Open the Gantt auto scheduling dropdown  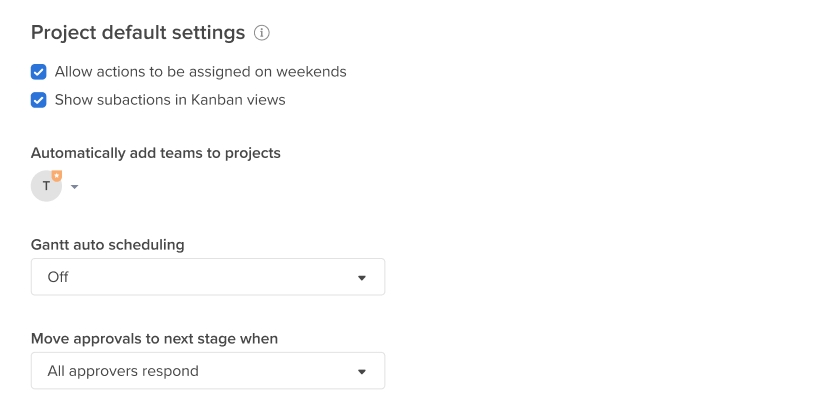tap(208, 277)
